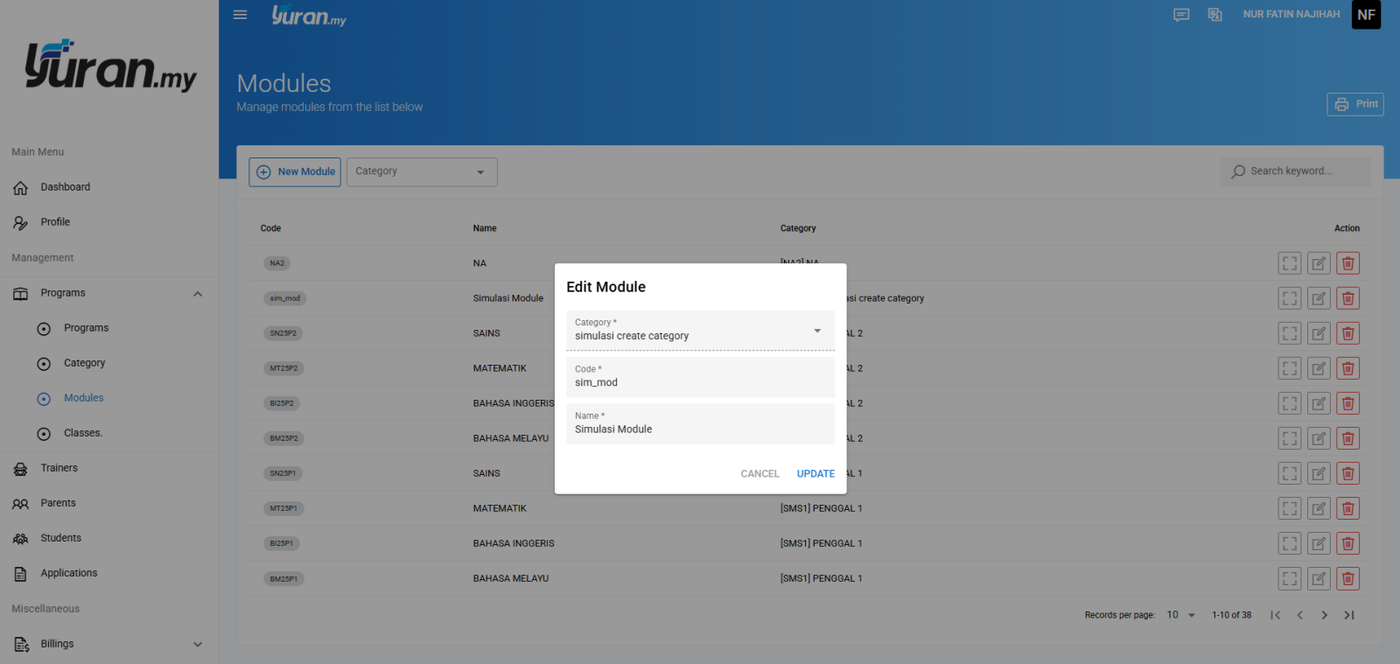Expand the Billings menu section

pyautogui.click(x=197, y=645)
